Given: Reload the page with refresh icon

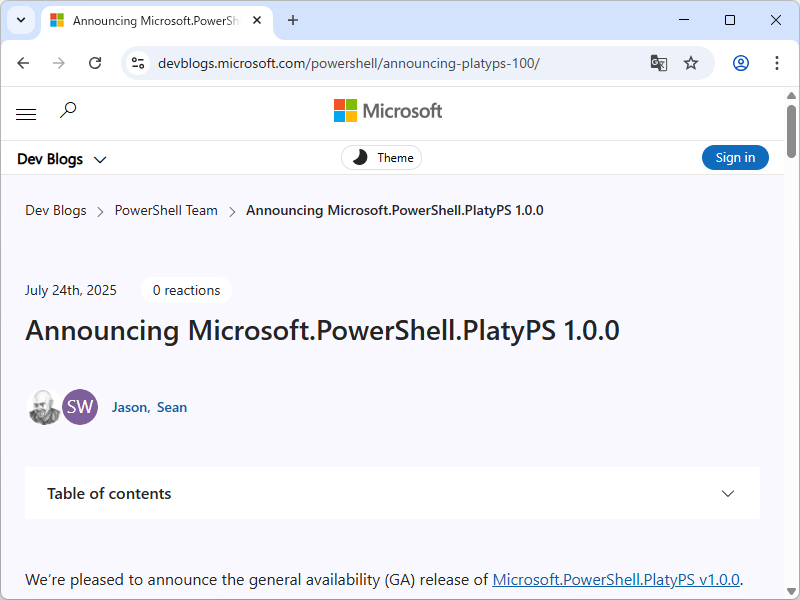Looking at the screenshot, I should pos(95,63).
